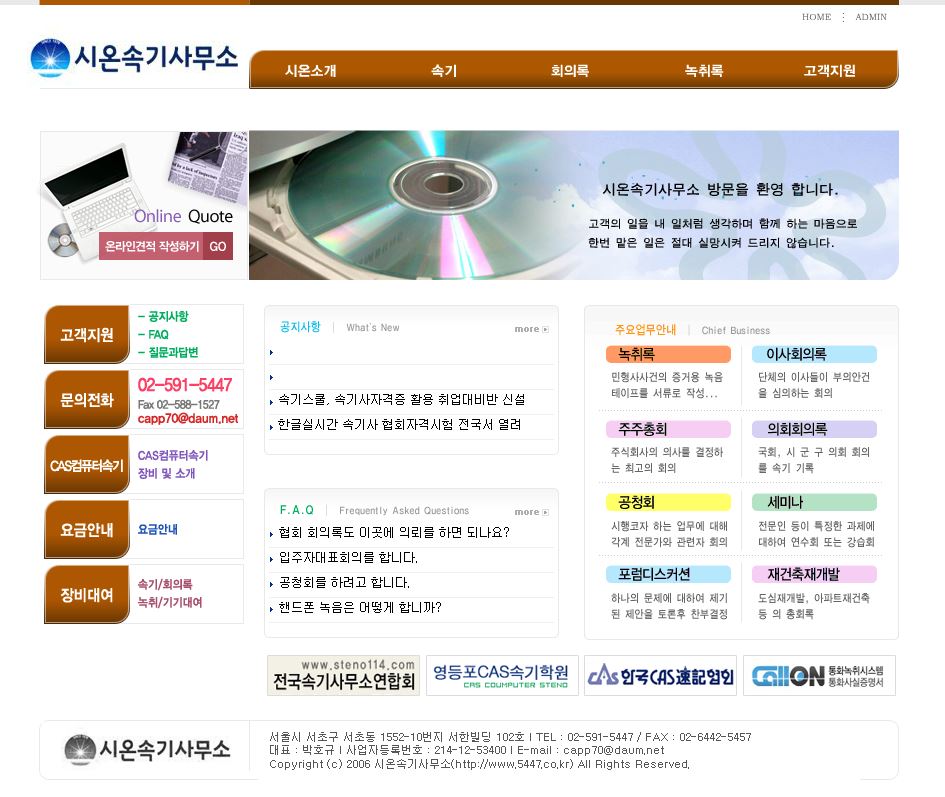Open CAS컴퓨터속기 장비 및 소개 link
The width and height of the screenshot is (945, 797).
pyautogui.click(x=172, y=464)
